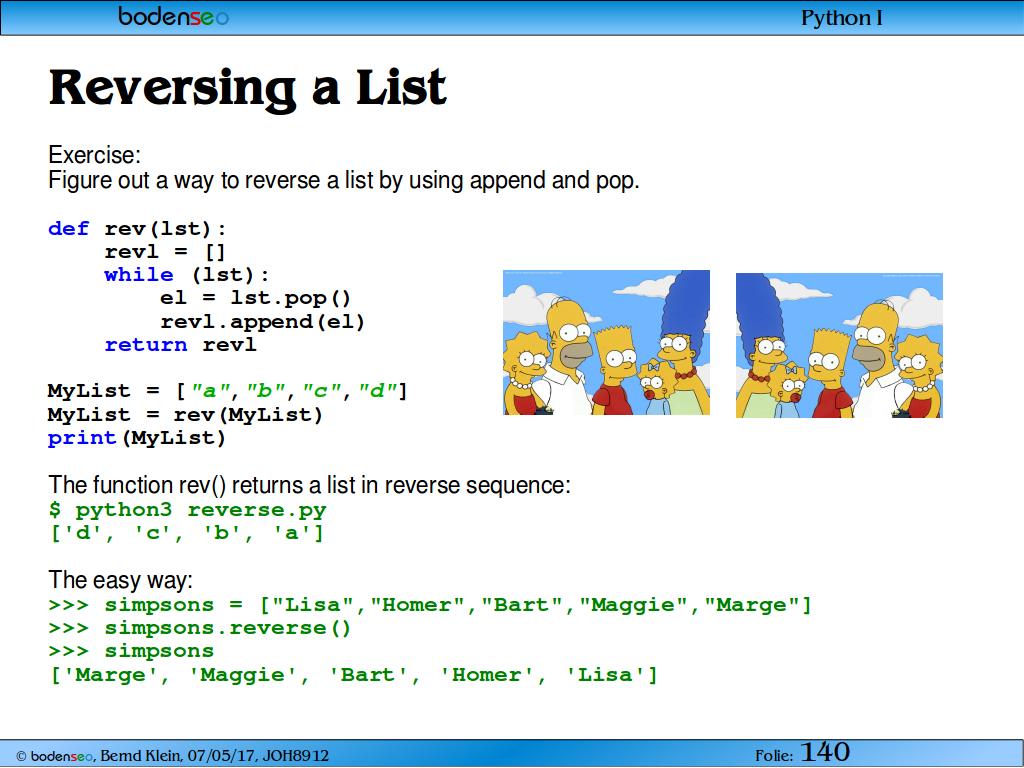
Task: Click the '$ python3 reverse.py' command line
Action: point(187,510)
